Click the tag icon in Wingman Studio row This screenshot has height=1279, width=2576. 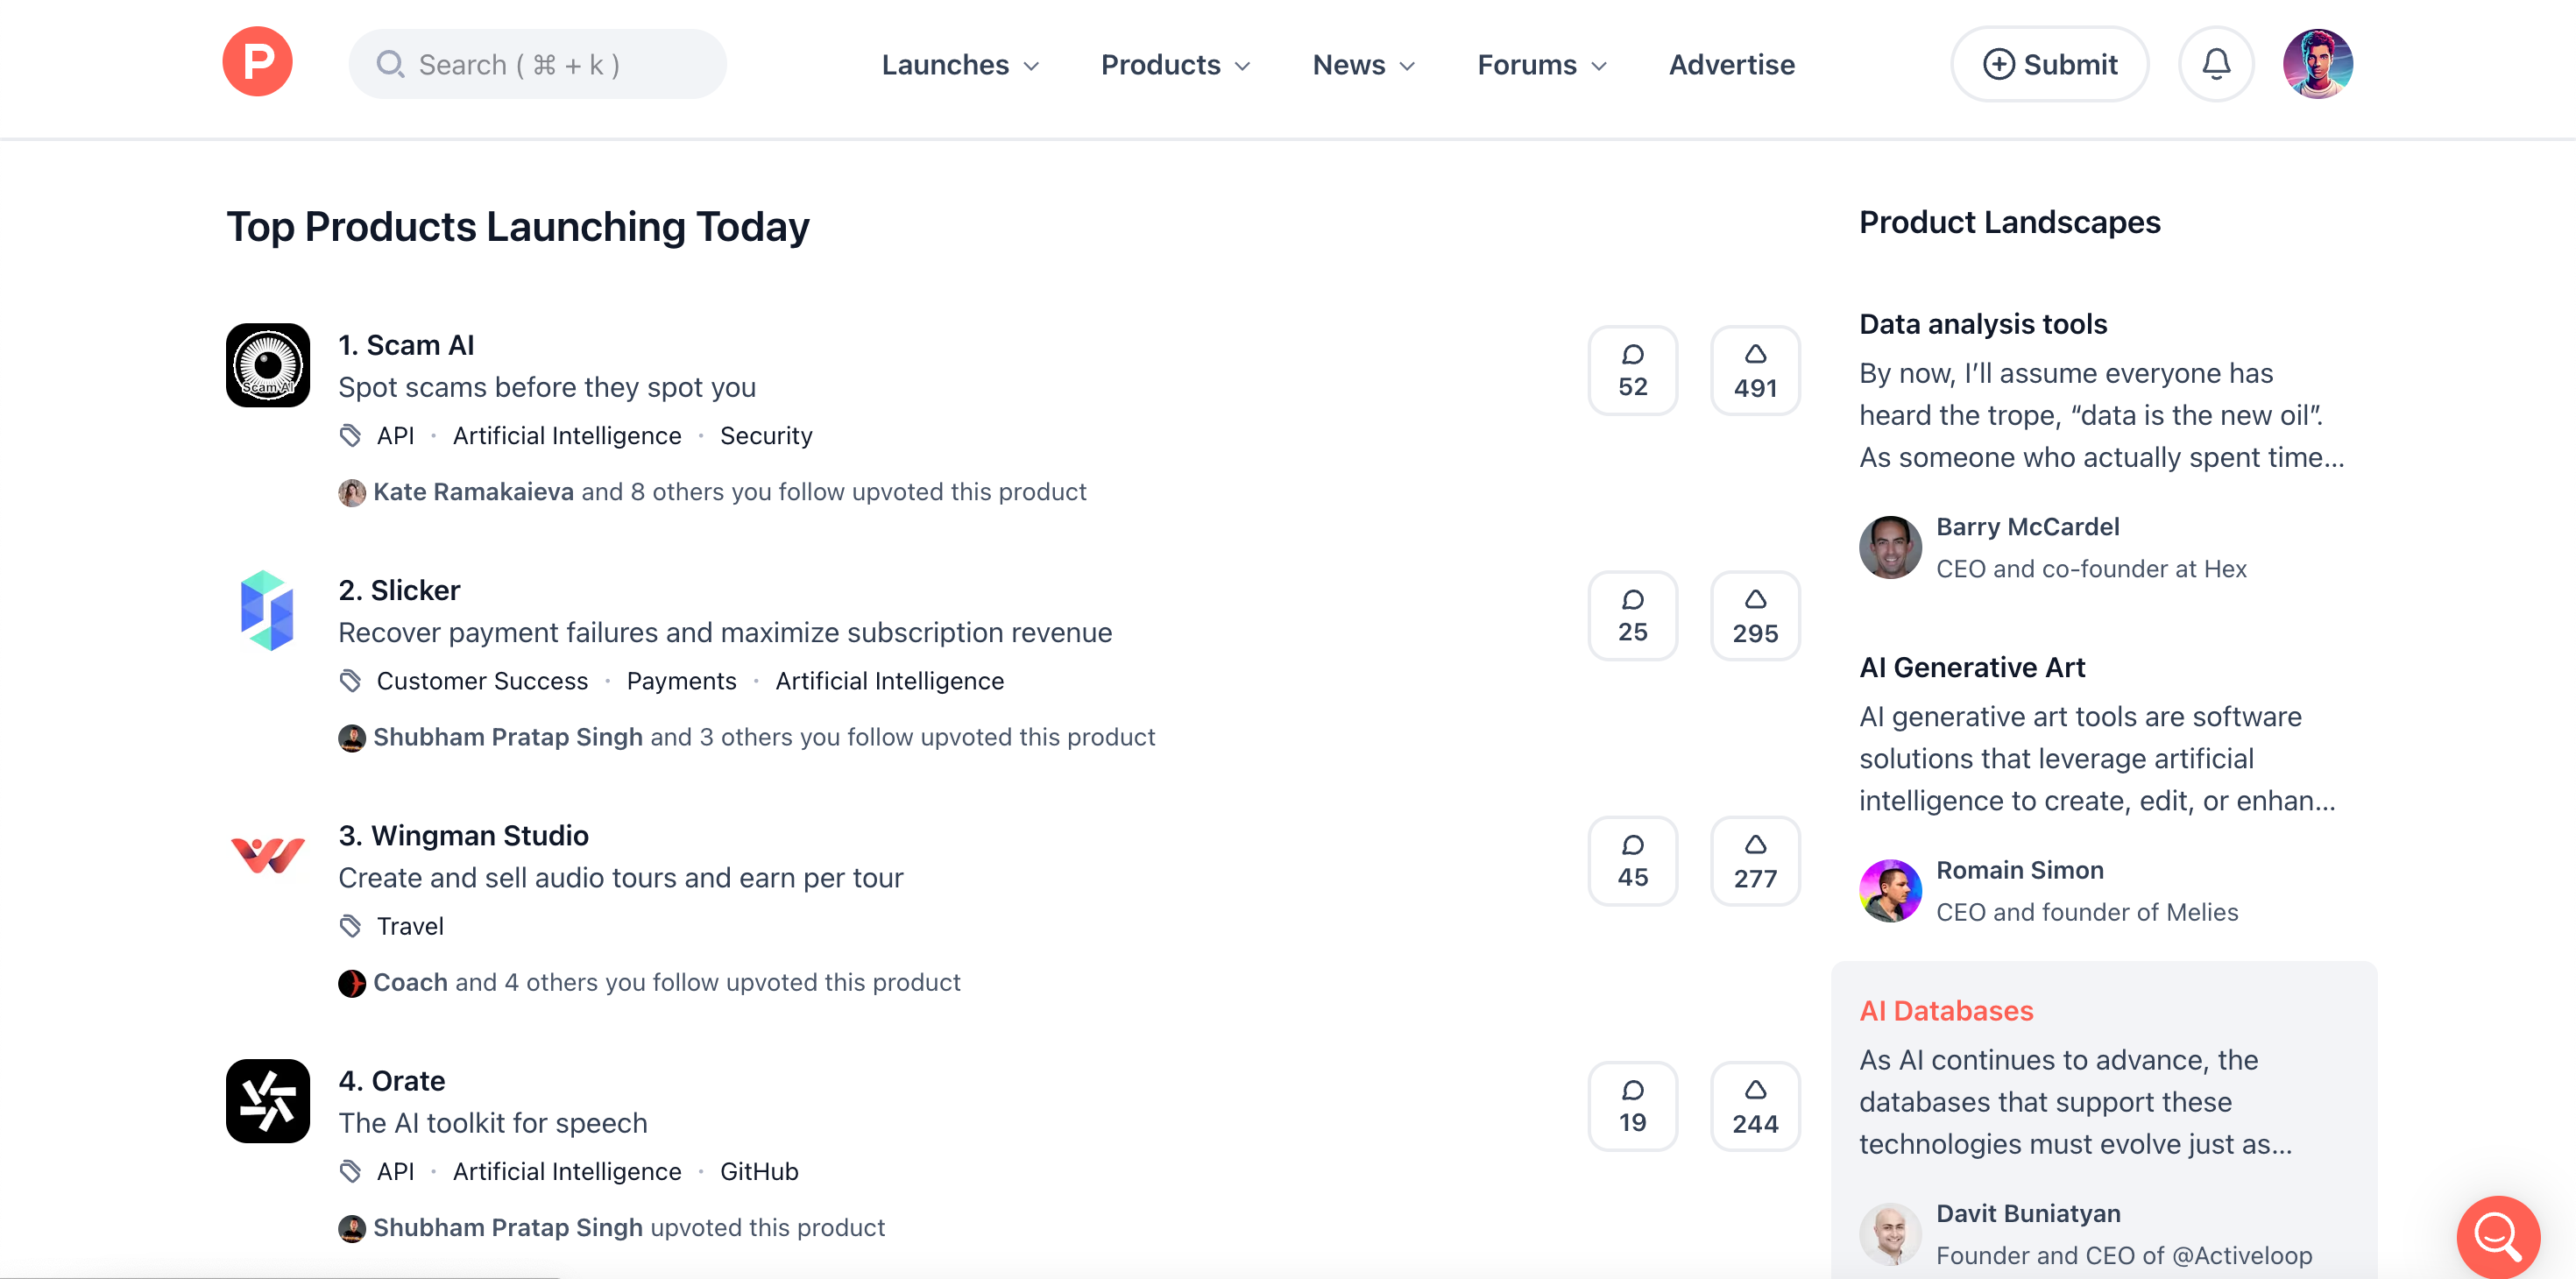coord(350,926)
